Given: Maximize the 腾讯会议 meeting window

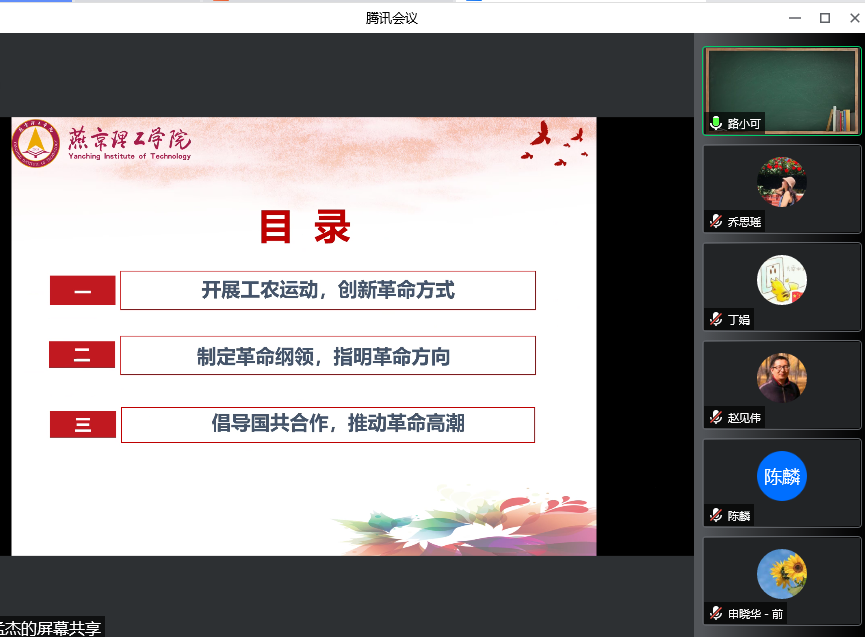Looking at the screenshot, I should point(825,17).
